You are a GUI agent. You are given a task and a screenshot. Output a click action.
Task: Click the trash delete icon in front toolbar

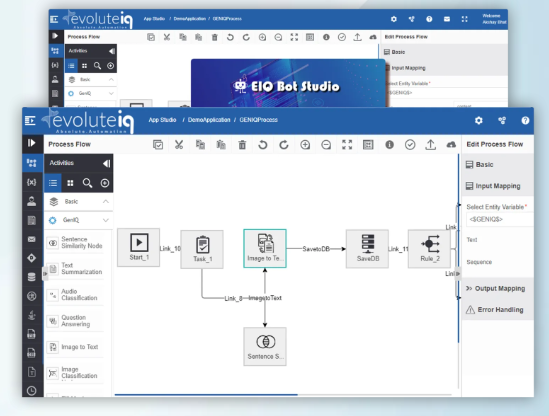click(x=242, y=144)
